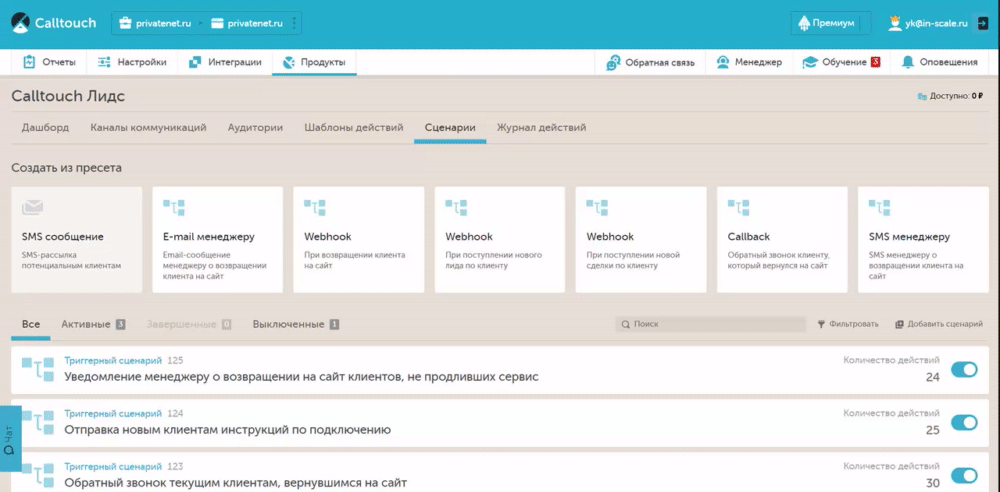Click the Настройки sliders icon

pos(104,62)
